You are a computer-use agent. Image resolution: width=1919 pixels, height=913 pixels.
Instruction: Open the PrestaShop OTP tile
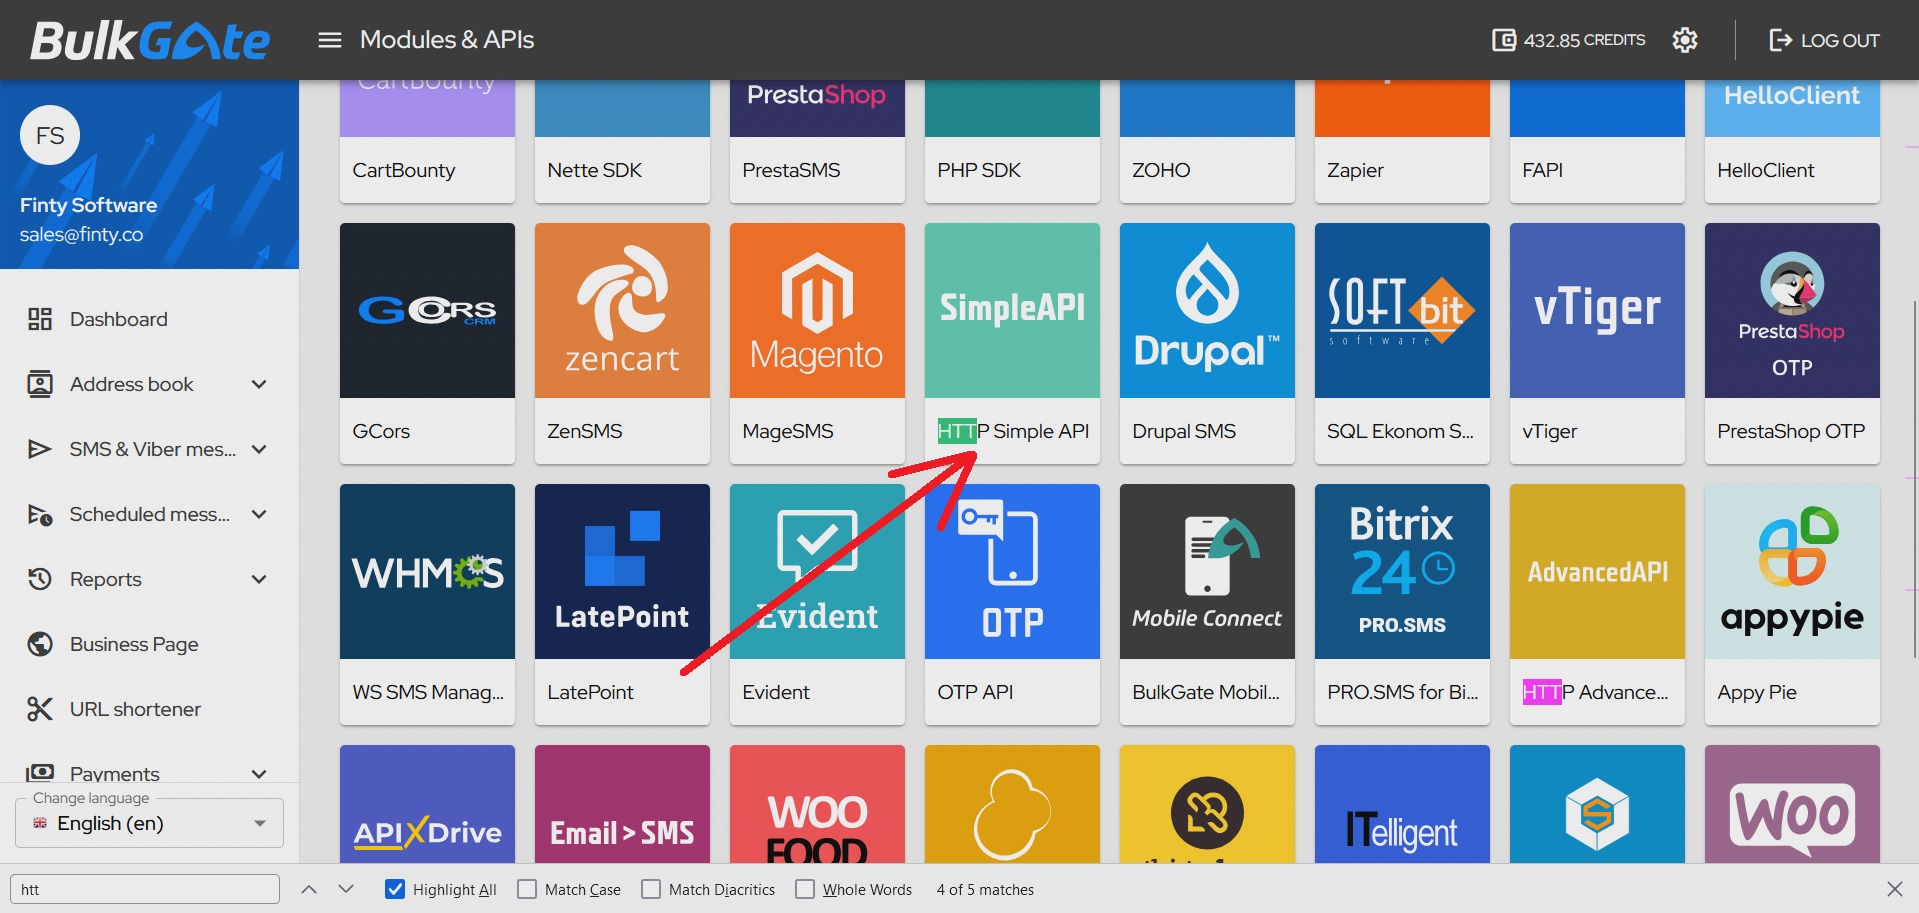point(1792,343)
